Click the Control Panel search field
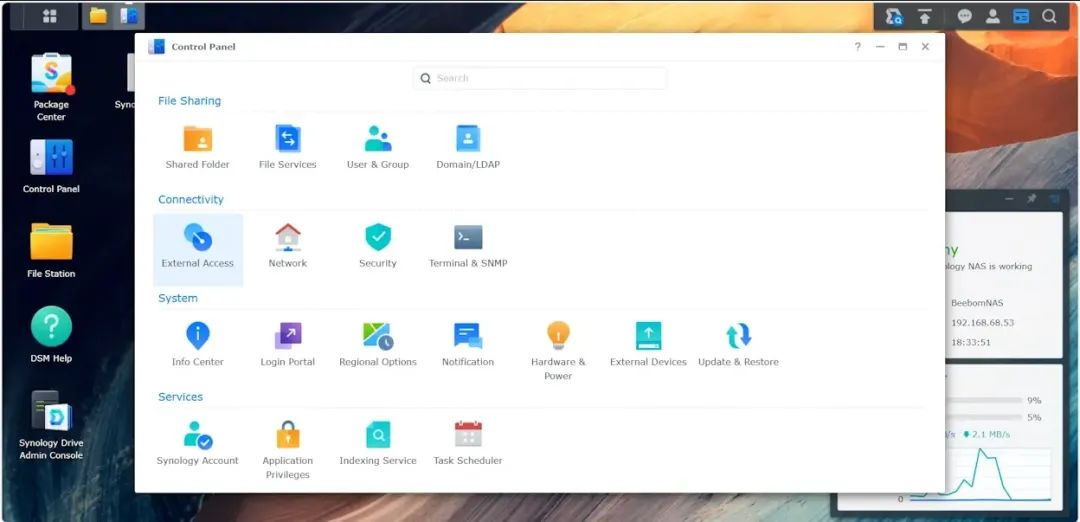Viewport: 1080px width, 522px height. tap(540, 78)
